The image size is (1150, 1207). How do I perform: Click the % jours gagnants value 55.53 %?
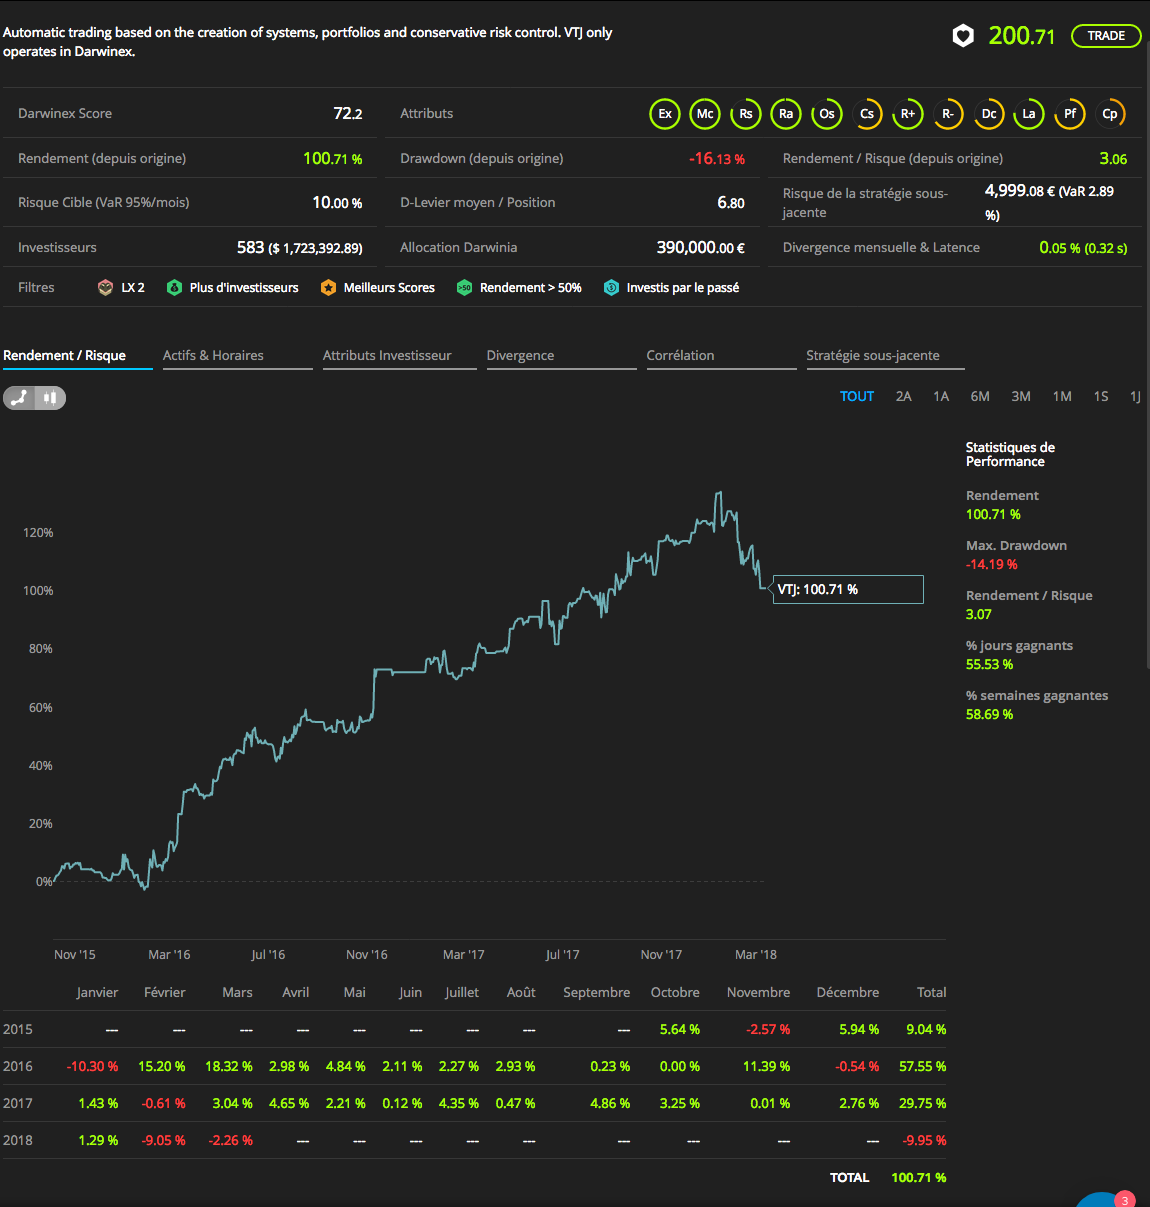[x=990, y=665]
